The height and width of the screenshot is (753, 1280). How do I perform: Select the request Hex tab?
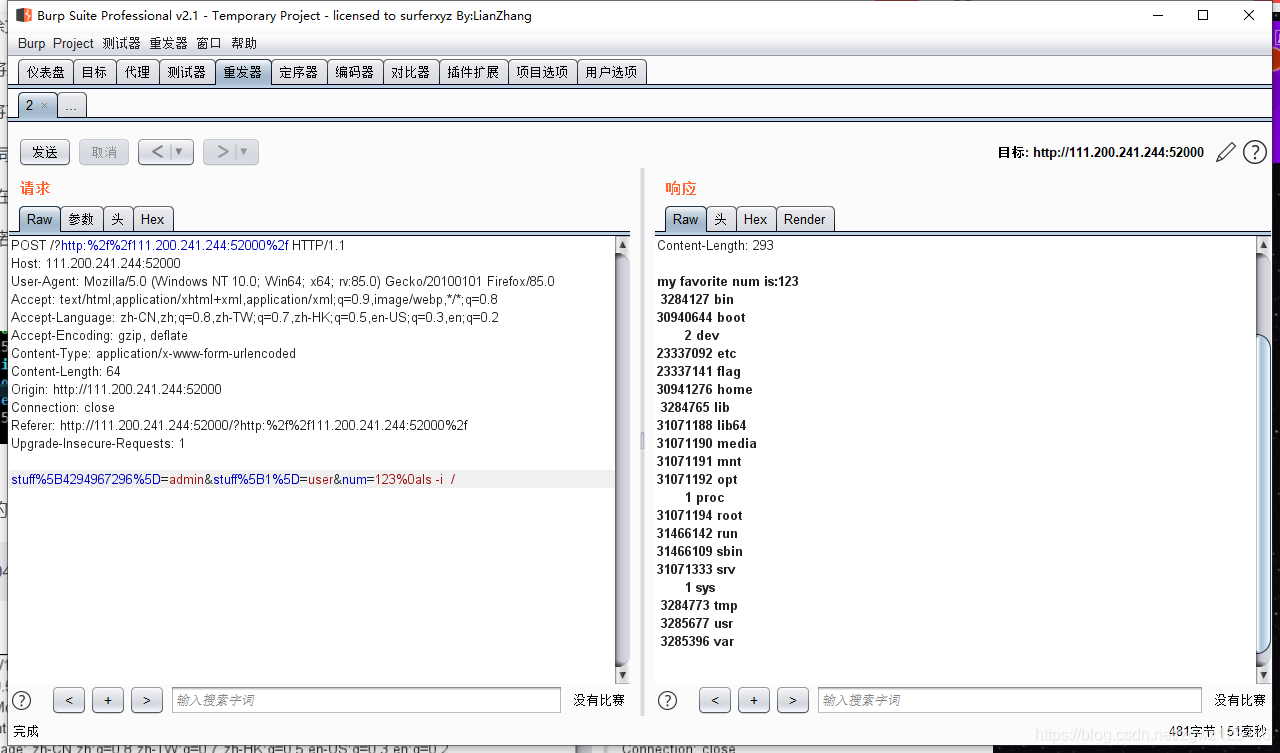[152, 219]
